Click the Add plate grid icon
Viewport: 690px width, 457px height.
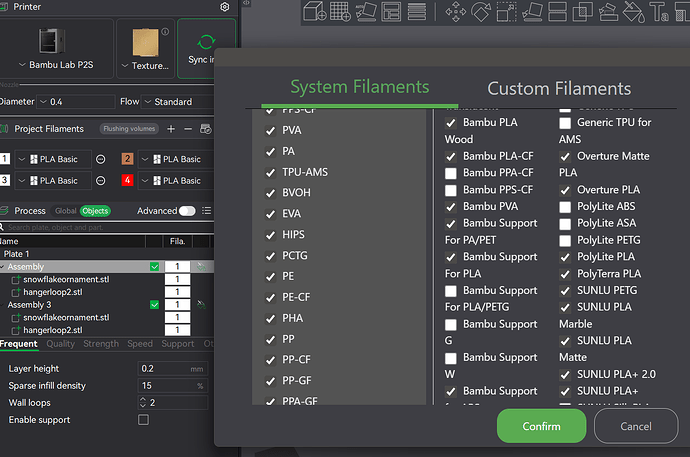340,11
